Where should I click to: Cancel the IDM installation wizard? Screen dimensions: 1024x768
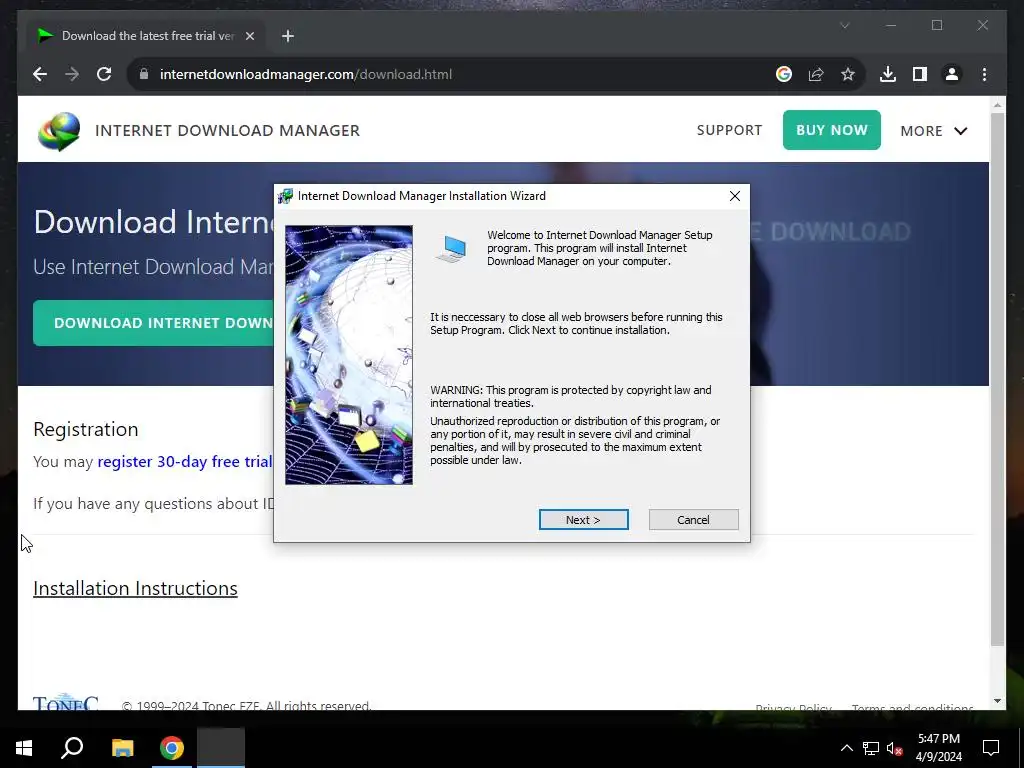pyautogui.click(x=694, y=520)
